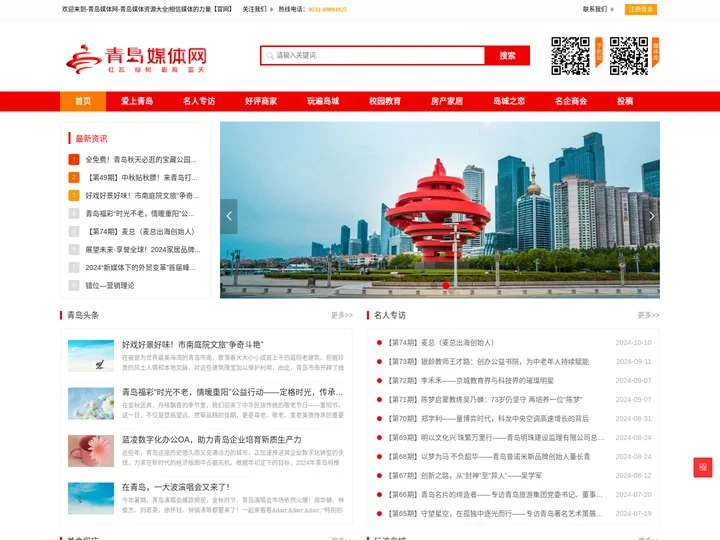This screenshot has height=540, width=720.
Task: Click 更多>> in 名人专访 section
Action: tap(648, 315)
